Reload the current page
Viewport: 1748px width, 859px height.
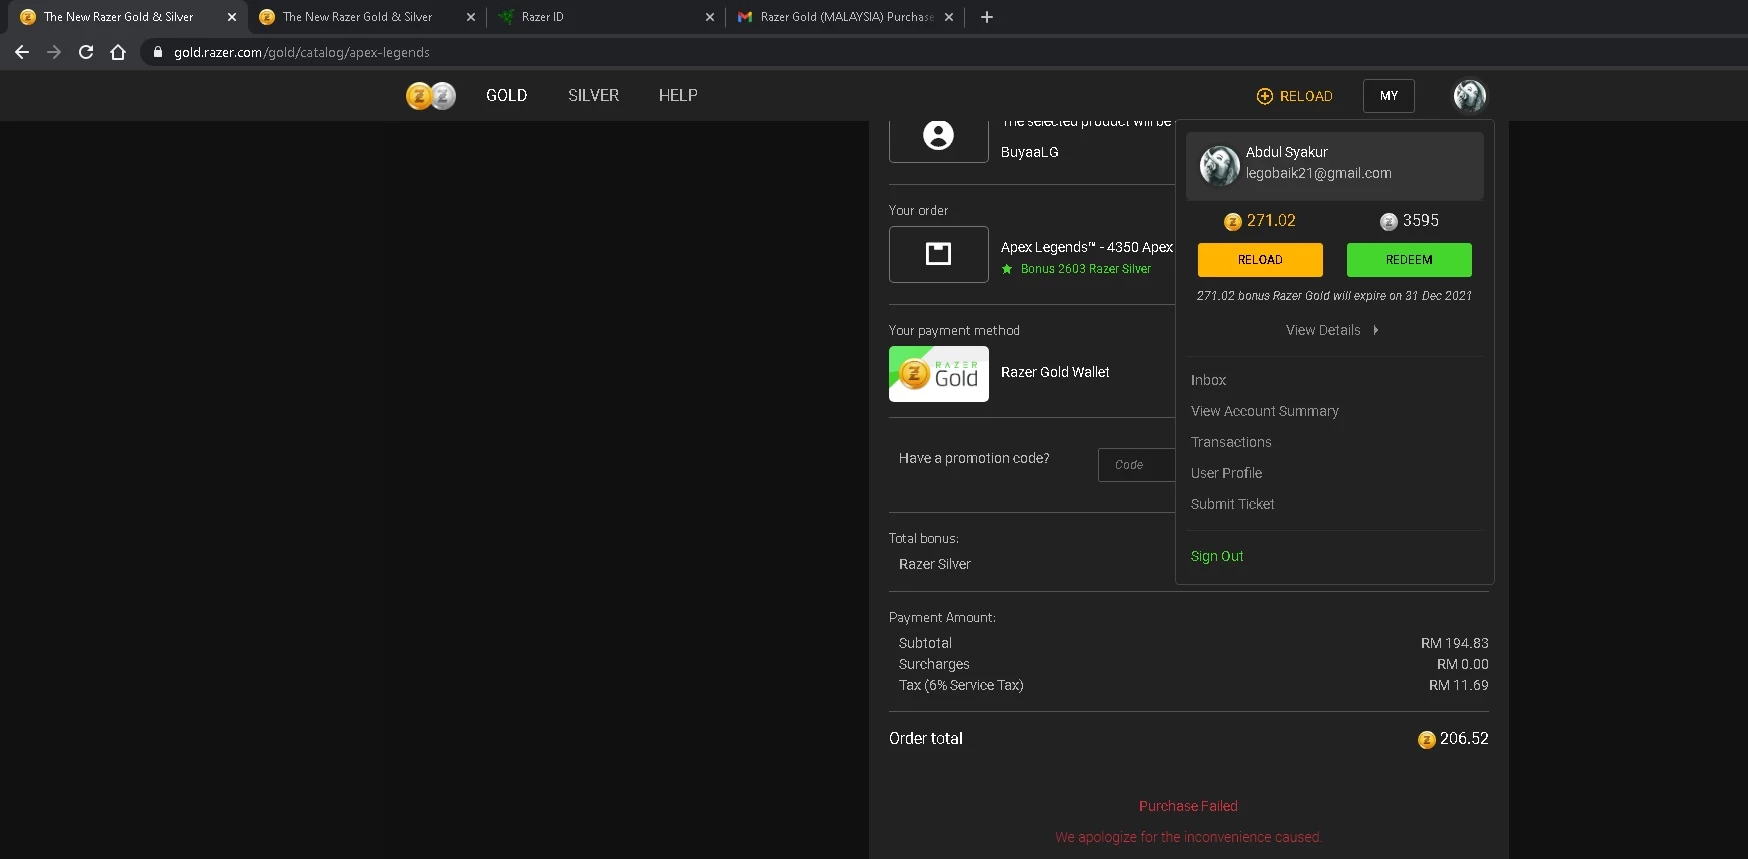[x=86, y=52]
